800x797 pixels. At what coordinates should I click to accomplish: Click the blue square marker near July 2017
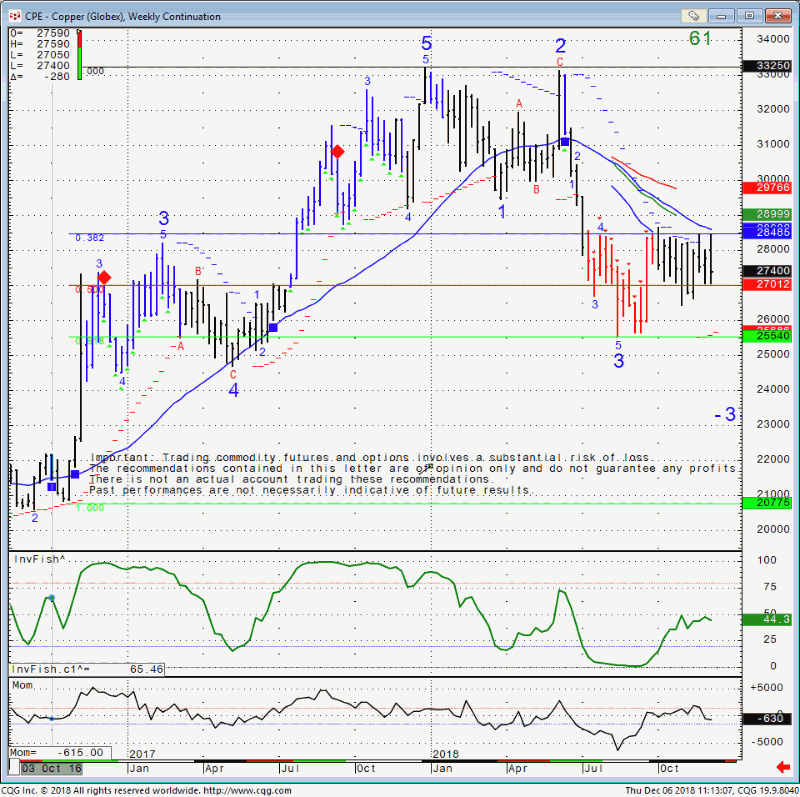(274, 327)
